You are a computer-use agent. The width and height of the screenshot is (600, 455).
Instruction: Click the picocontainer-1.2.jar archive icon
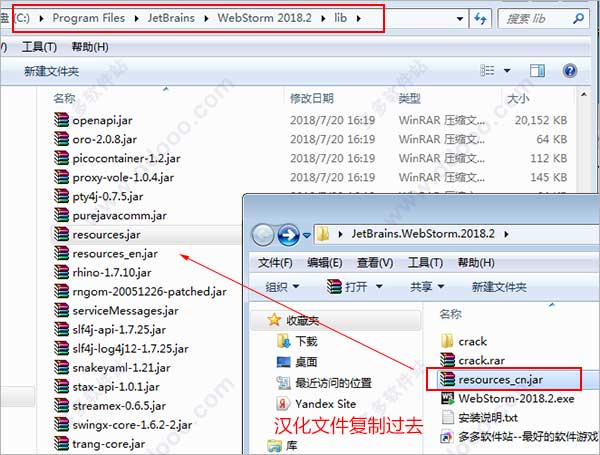tap(61, 158)
